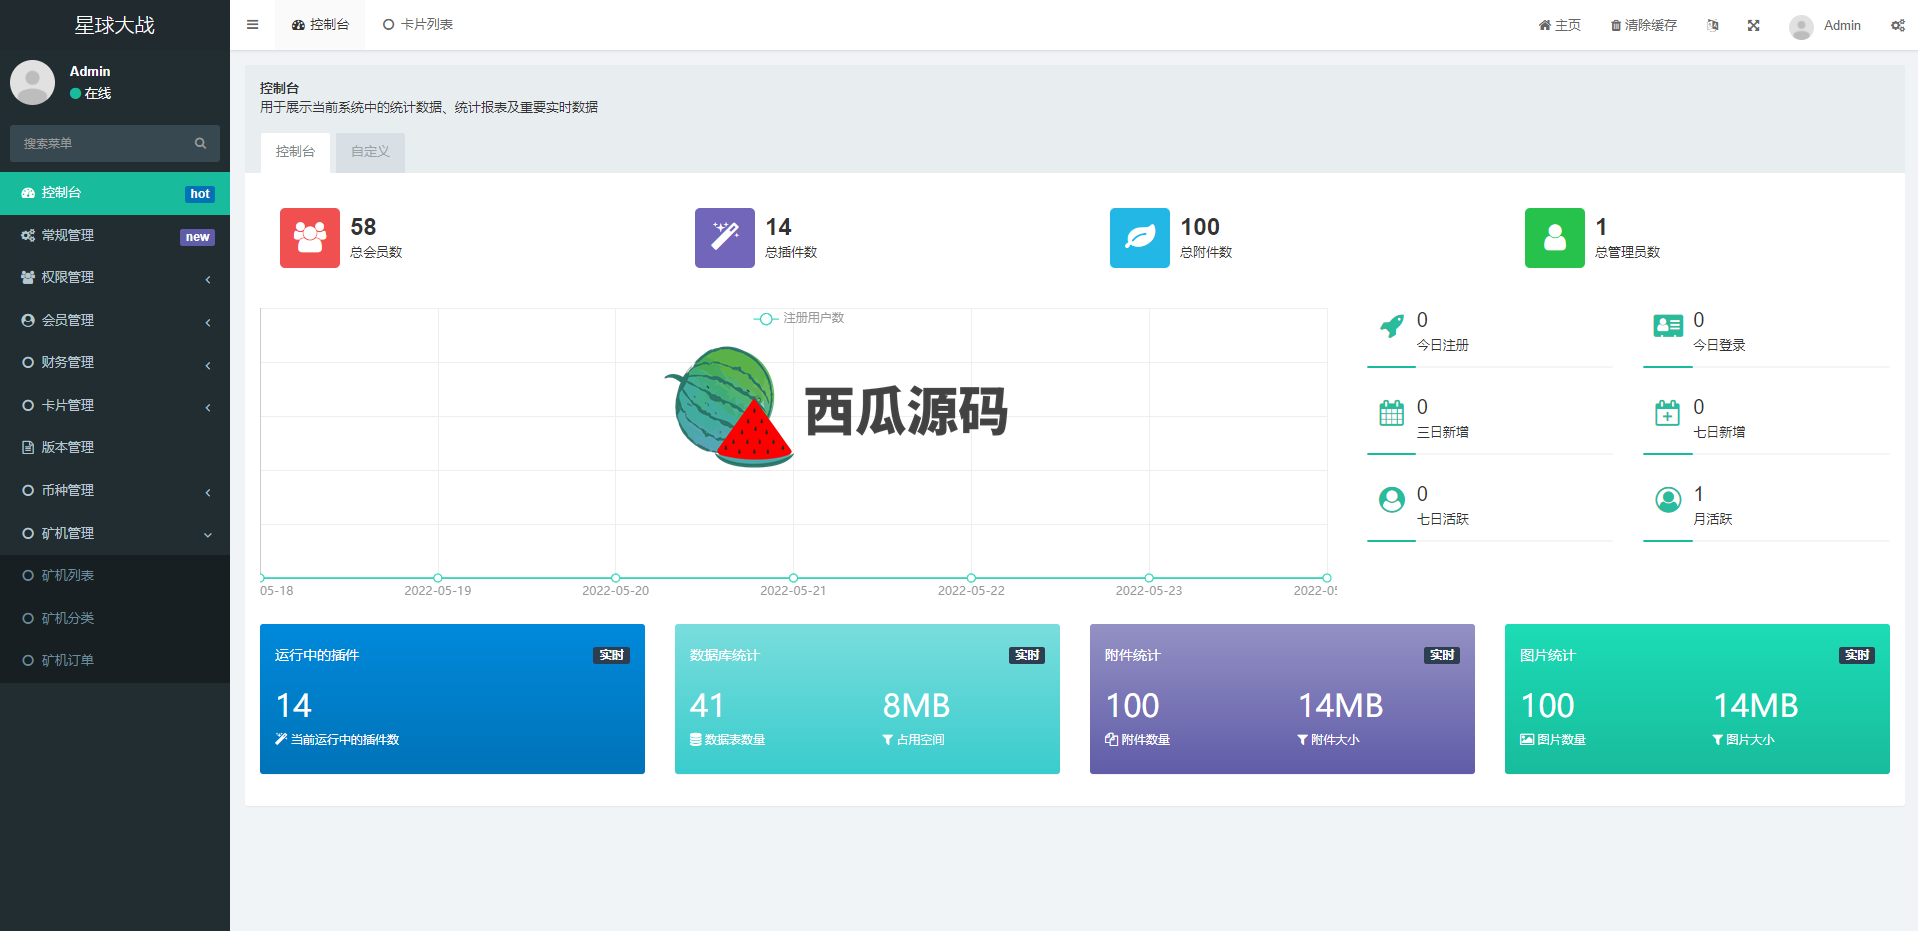Go to 主页 link in top bar
Viewport: 1918px width, 931px height.
tap(1559, 26)
